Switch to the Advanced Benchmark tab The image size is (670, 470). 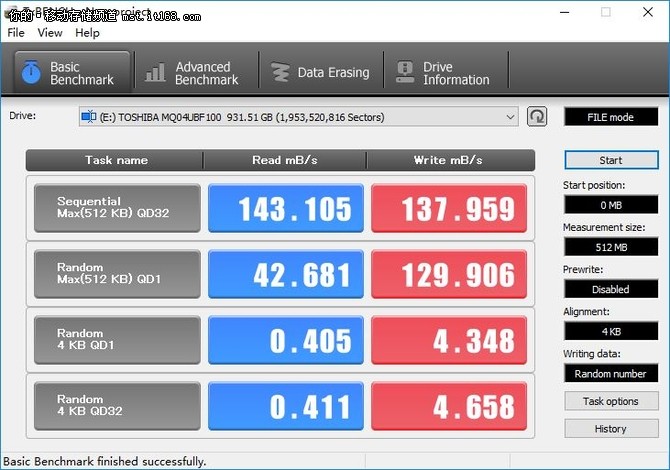[196, 73]
